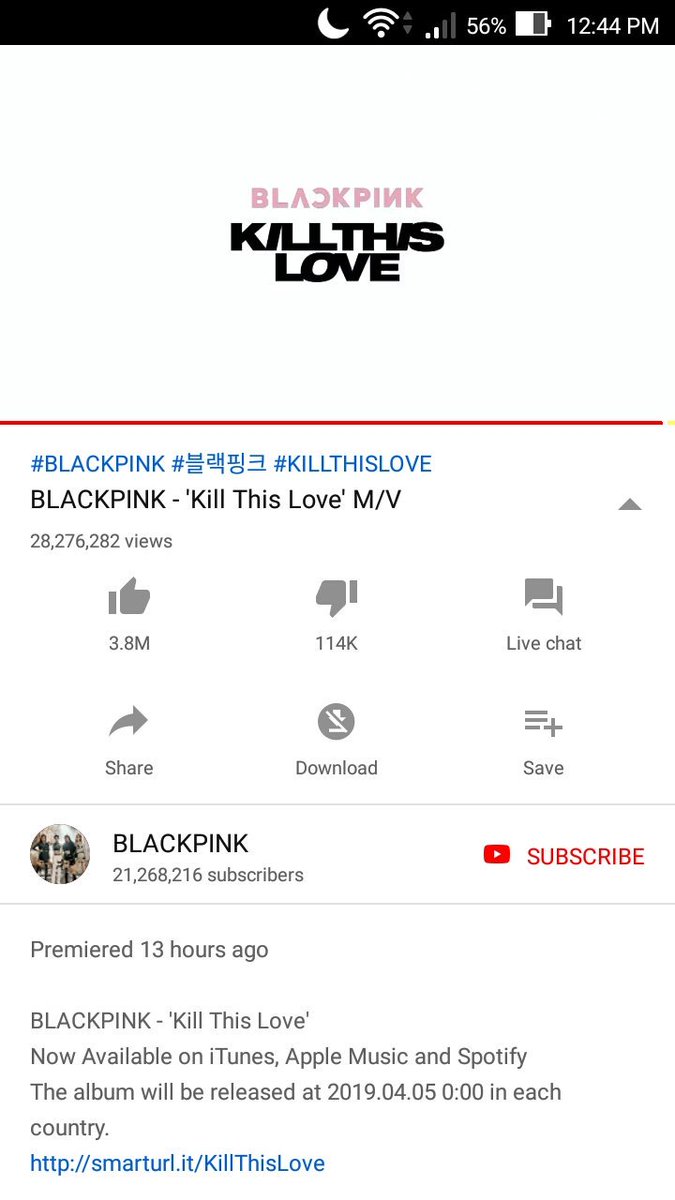The image size is (675, 1200).
Task: Collapse the video description with the arrow
Action: click(x=629, y=504)
